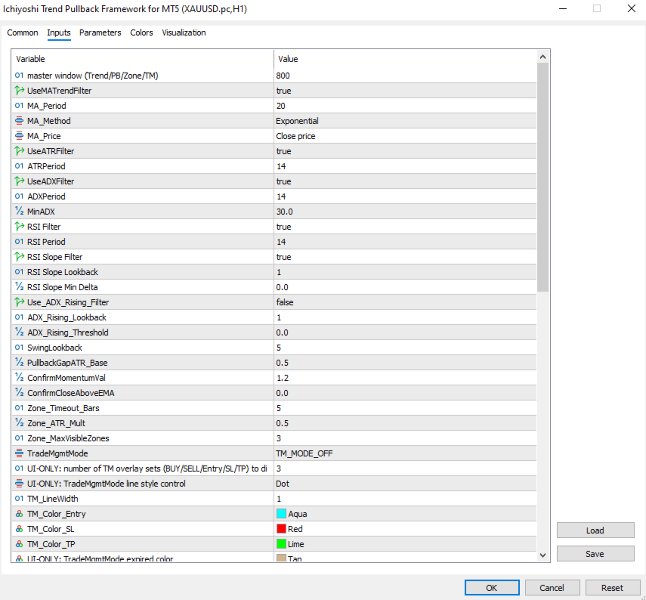Image resolution: width=646 pixels, height=600 pixels.
Task: Click the Load button
Action: pyautogui.click(x=595, y=530)
